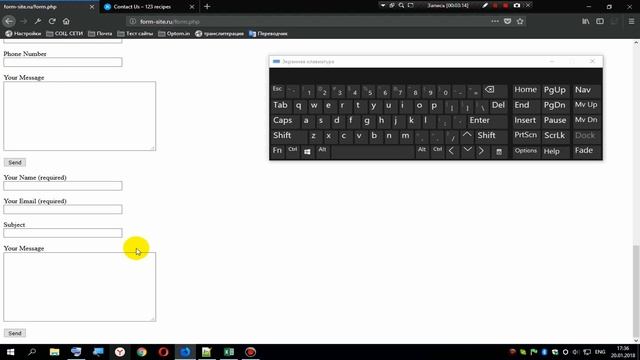Screen dimensions: 640x360
Task: Tap PrtScn on the on-screen keyboard
Action: (526, 136)
